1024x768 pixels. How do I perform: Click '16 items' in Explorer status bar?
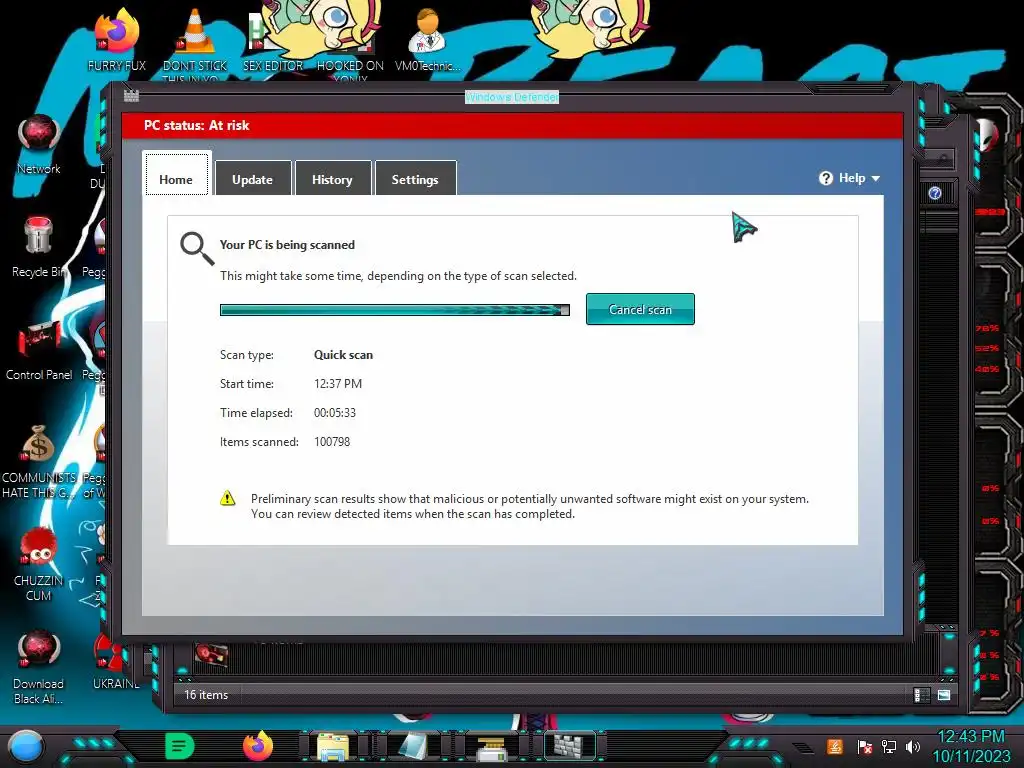click(x=206, y=695)
